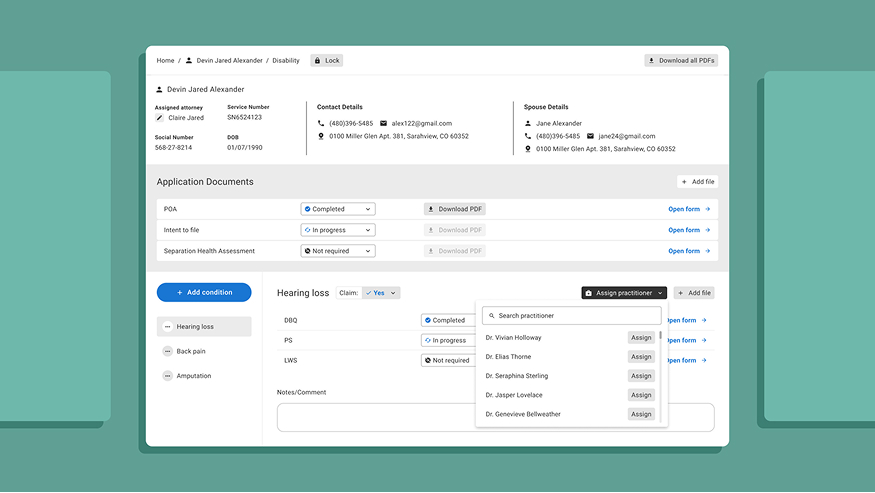Click practitioner list scrollbar
This screenshot has width=875, height=493.
[x=661, y=335]
